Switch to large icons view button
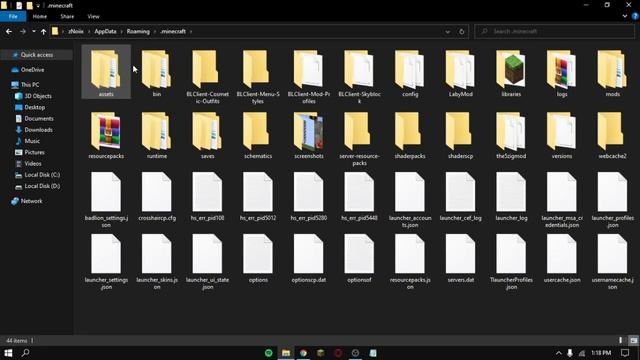 click(x=633, y=340)
